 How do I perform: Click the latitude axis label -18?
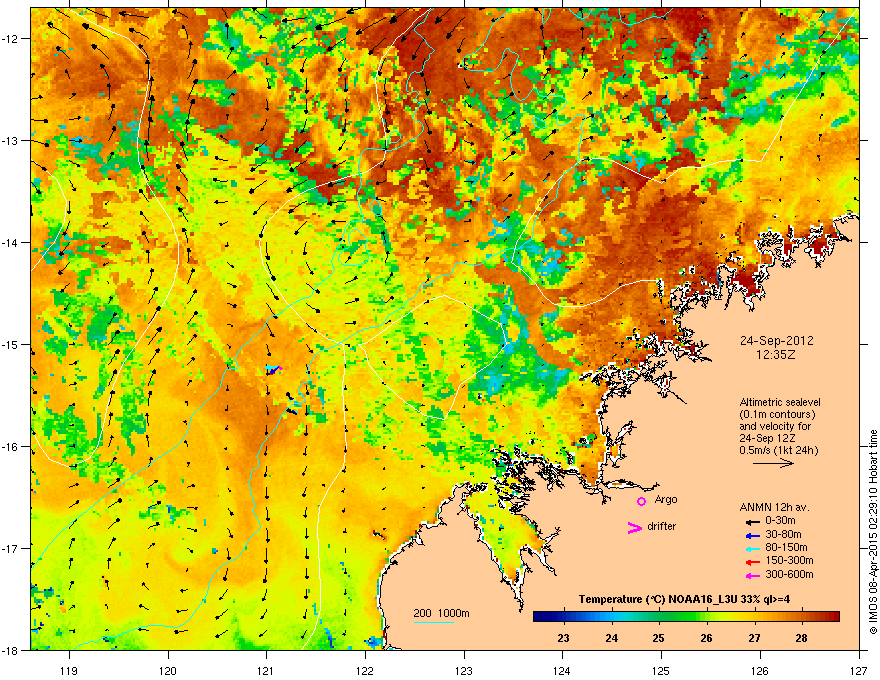pyautogui.click(x=11, y=650)
